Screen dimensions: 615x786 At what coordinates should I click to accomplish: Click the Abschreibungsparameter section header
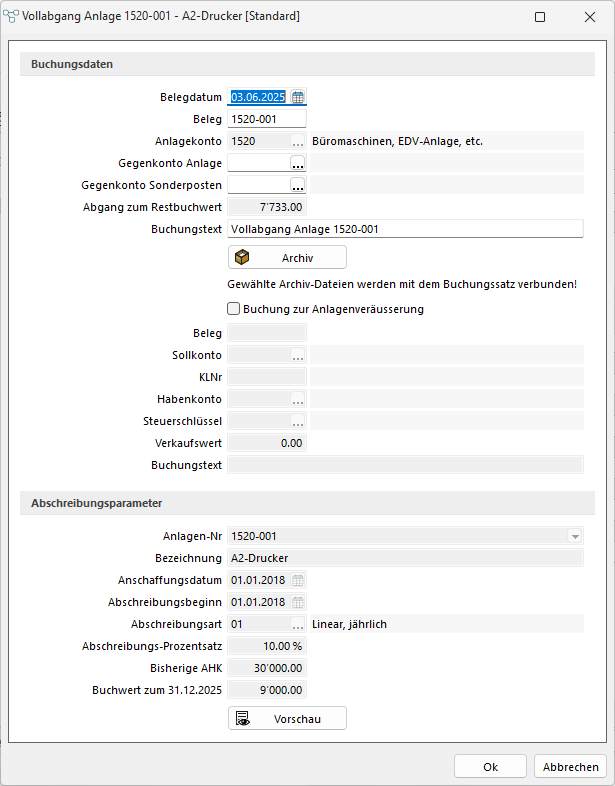[307, 503]
